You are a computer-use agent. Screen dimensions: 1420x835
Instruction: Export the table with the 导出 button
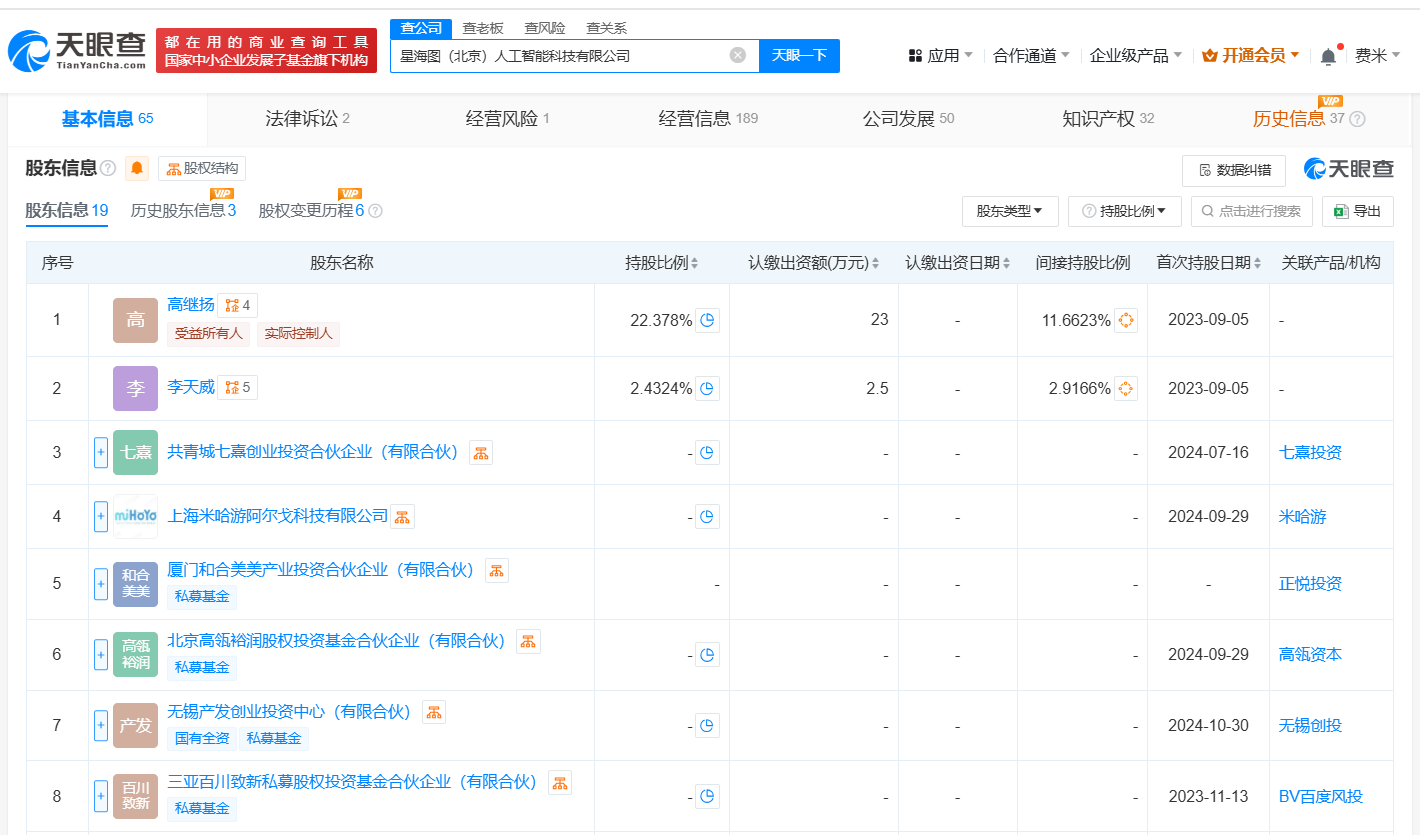[1358, 211]
